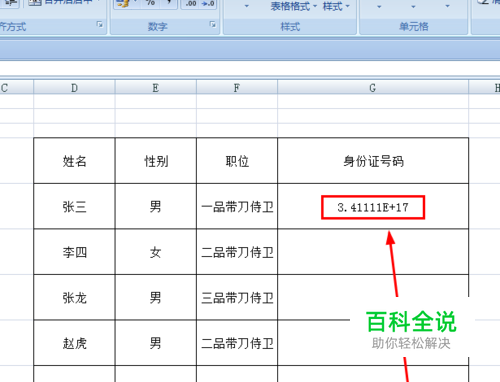The image size is (500, 382).
Task: Select column F header
Action: [237, 88]
